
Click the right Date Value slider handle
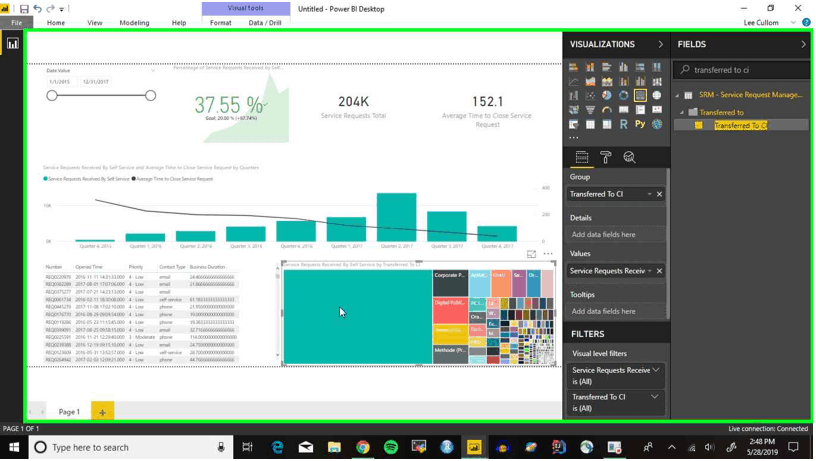tap(150, 95)
